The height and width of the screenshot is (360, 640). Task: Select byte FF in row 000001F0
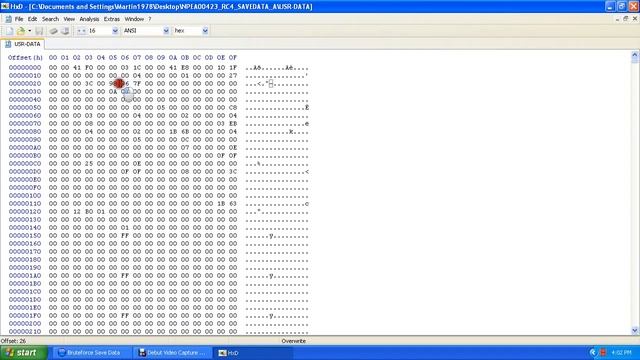pyautogui.click(x=124, y=316)
